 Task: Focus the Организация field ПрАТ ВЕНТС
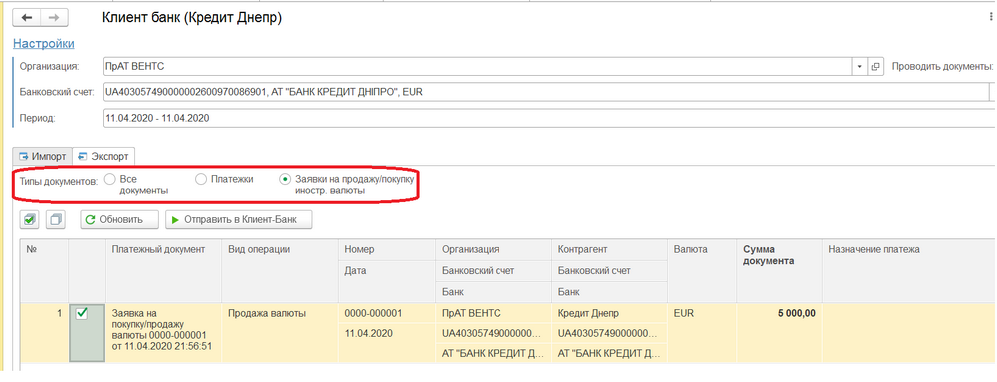[x=477, y=66]
